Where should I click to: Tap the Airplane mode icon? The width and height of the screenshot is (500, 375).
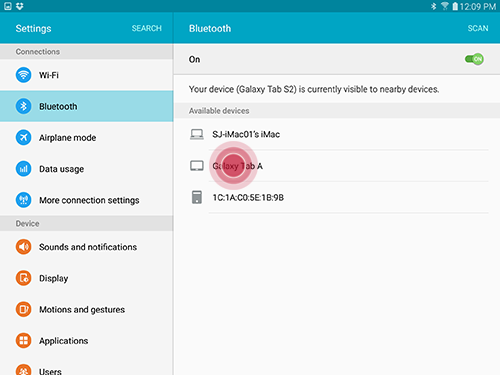tap(23, 137)
